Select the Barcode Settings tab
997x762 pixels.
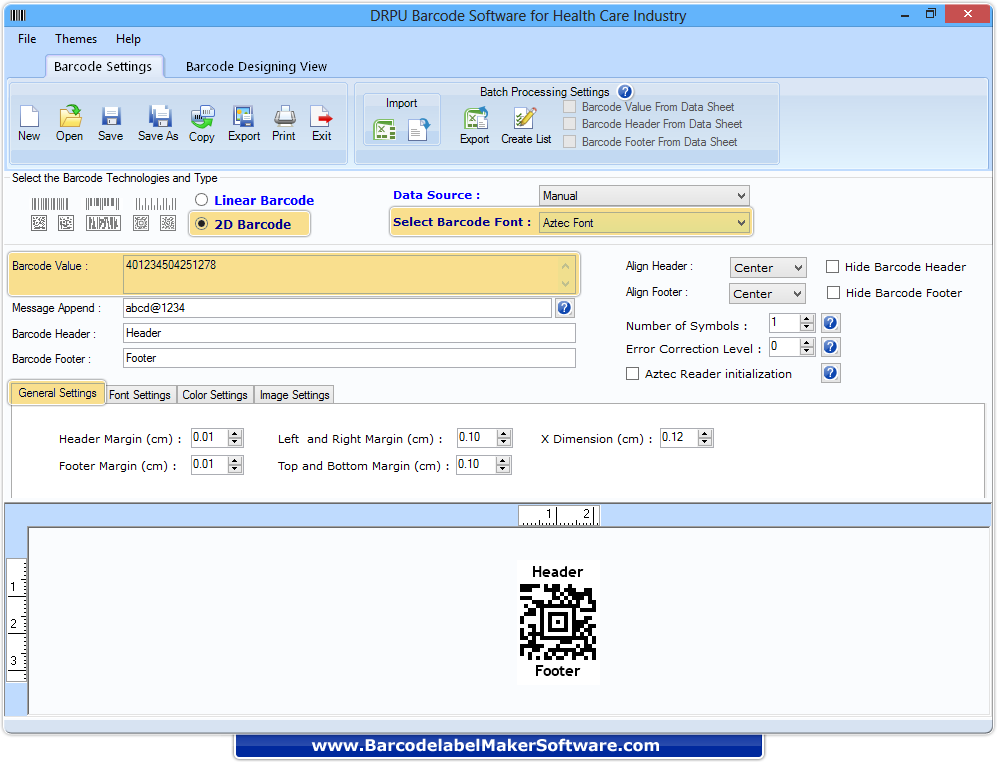click(x=103, y=67)
